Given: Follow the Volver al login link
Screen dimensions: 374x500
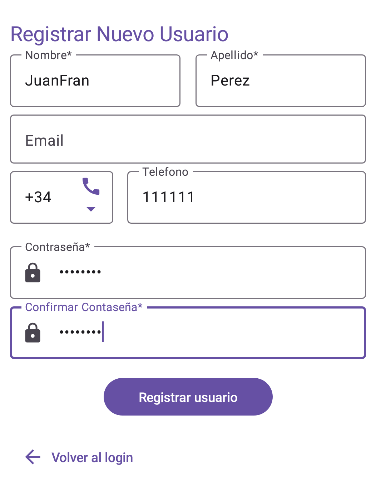Looking at the screenshot, I should 92,458.
